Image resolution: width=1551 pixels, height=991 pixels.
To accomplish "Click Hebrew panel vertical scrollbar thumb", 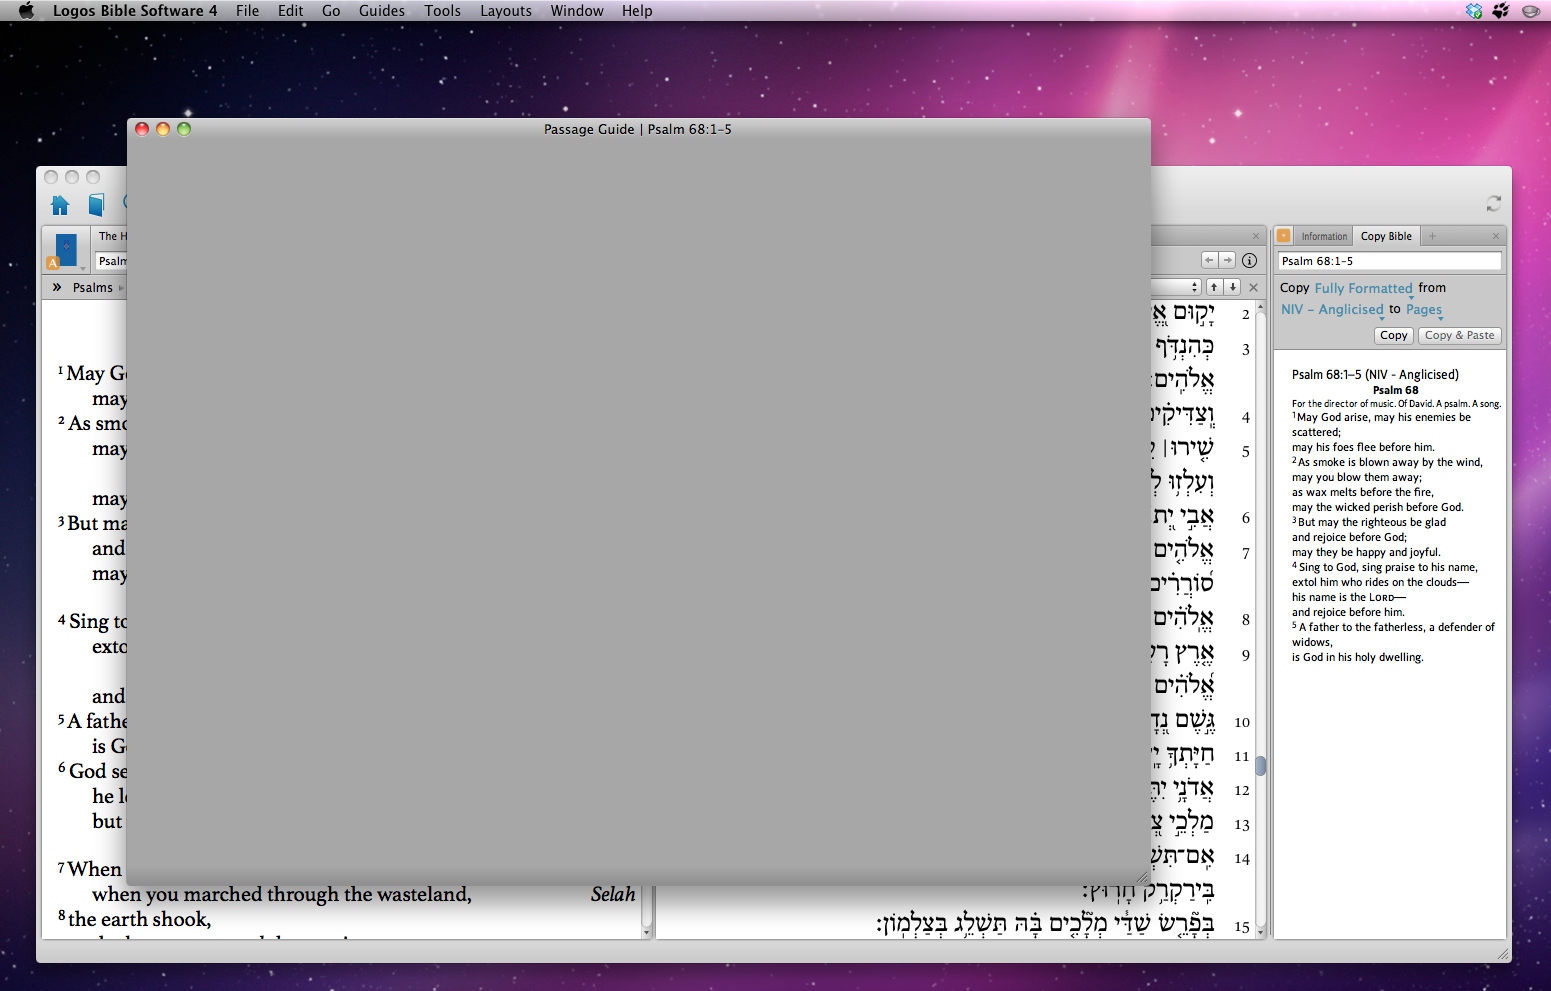I will 1261,766.
